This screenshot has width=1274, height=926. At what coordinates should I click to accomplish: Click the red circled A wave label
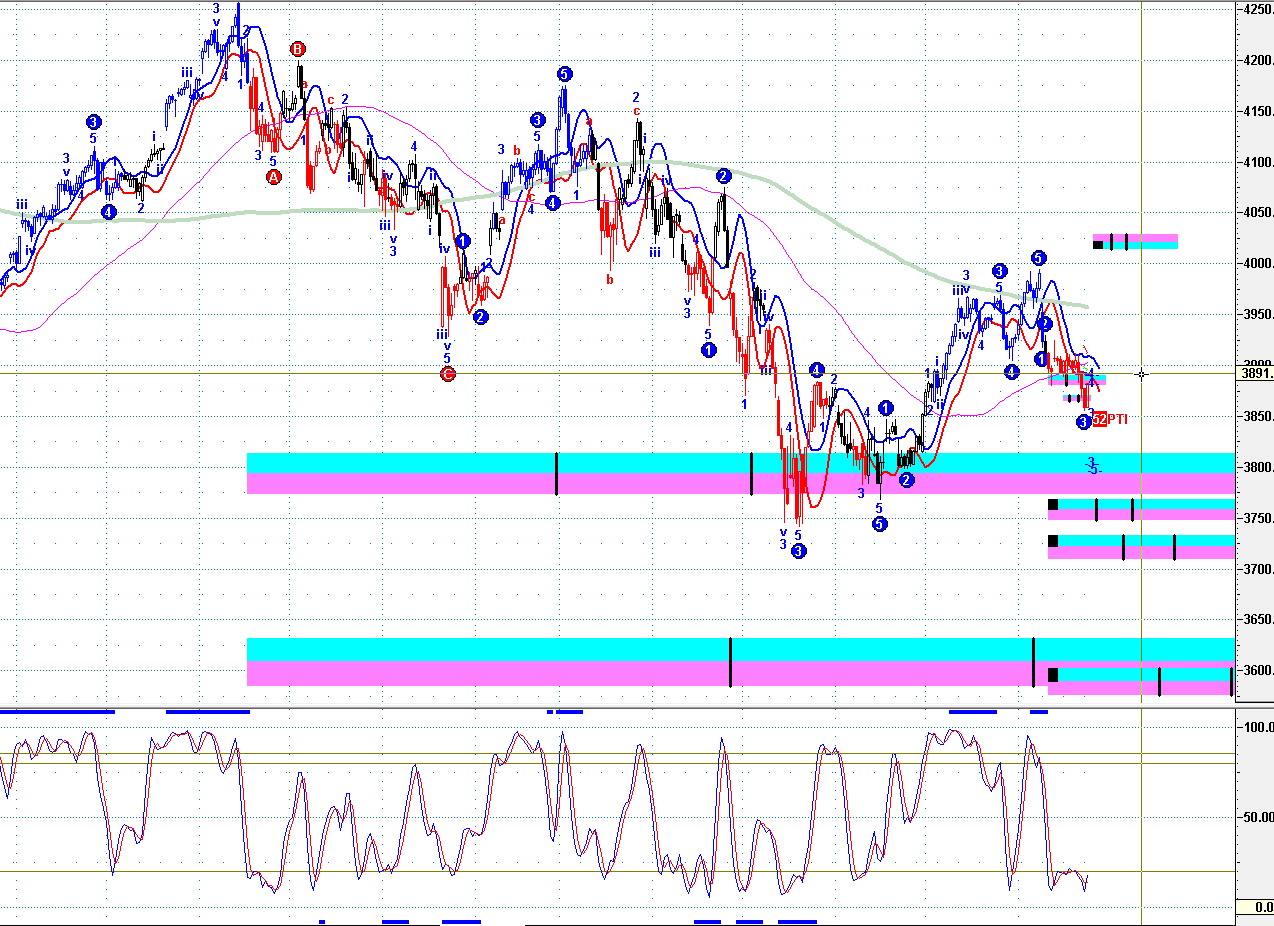[x=274, y=177]
